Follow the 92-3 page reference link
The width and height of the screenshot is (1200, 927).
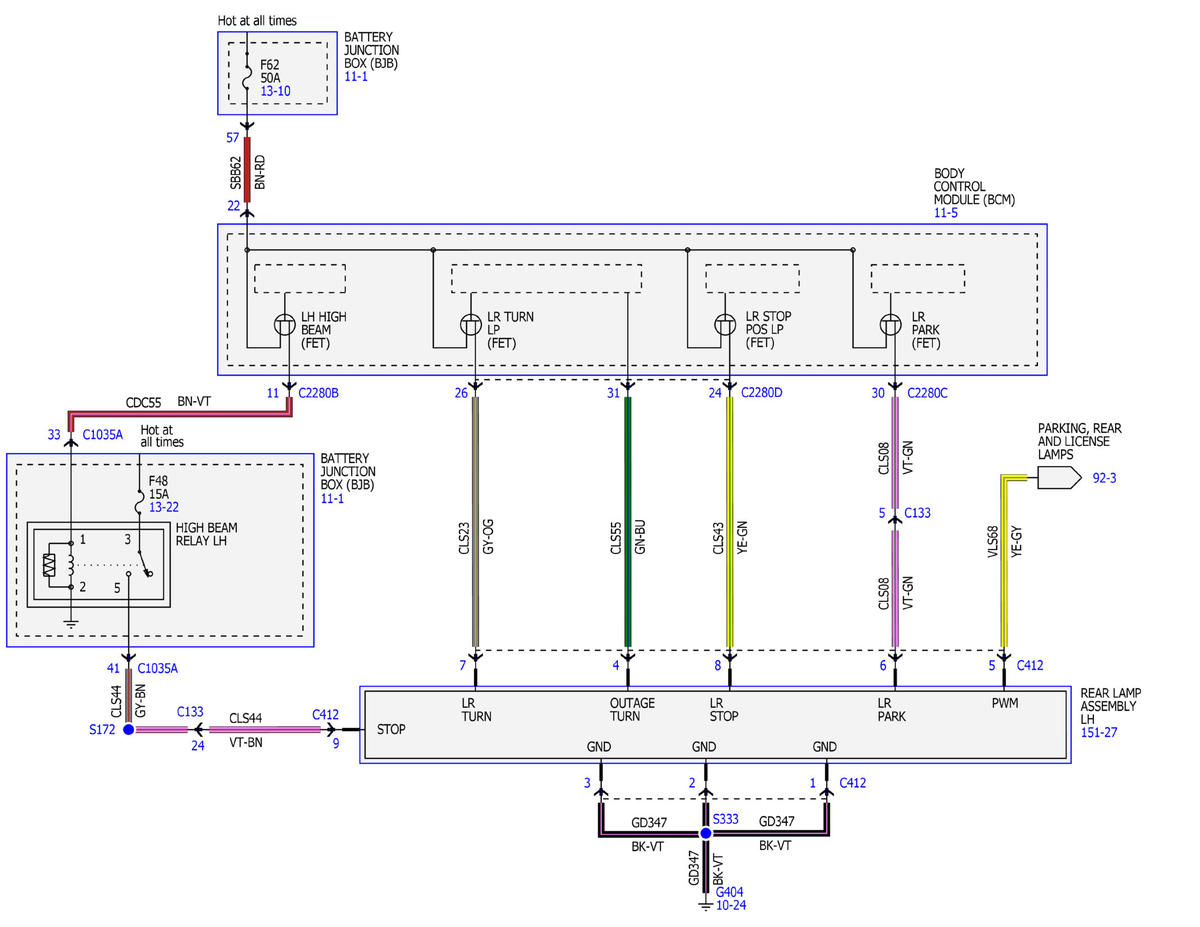click(1104, 478)
